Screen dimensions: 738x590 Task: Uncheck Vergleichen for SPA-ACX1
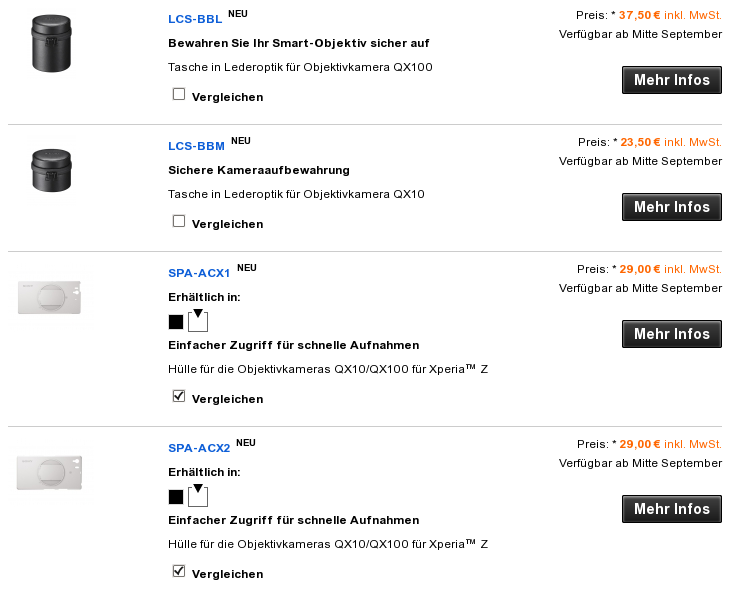(x=179, y=396)
